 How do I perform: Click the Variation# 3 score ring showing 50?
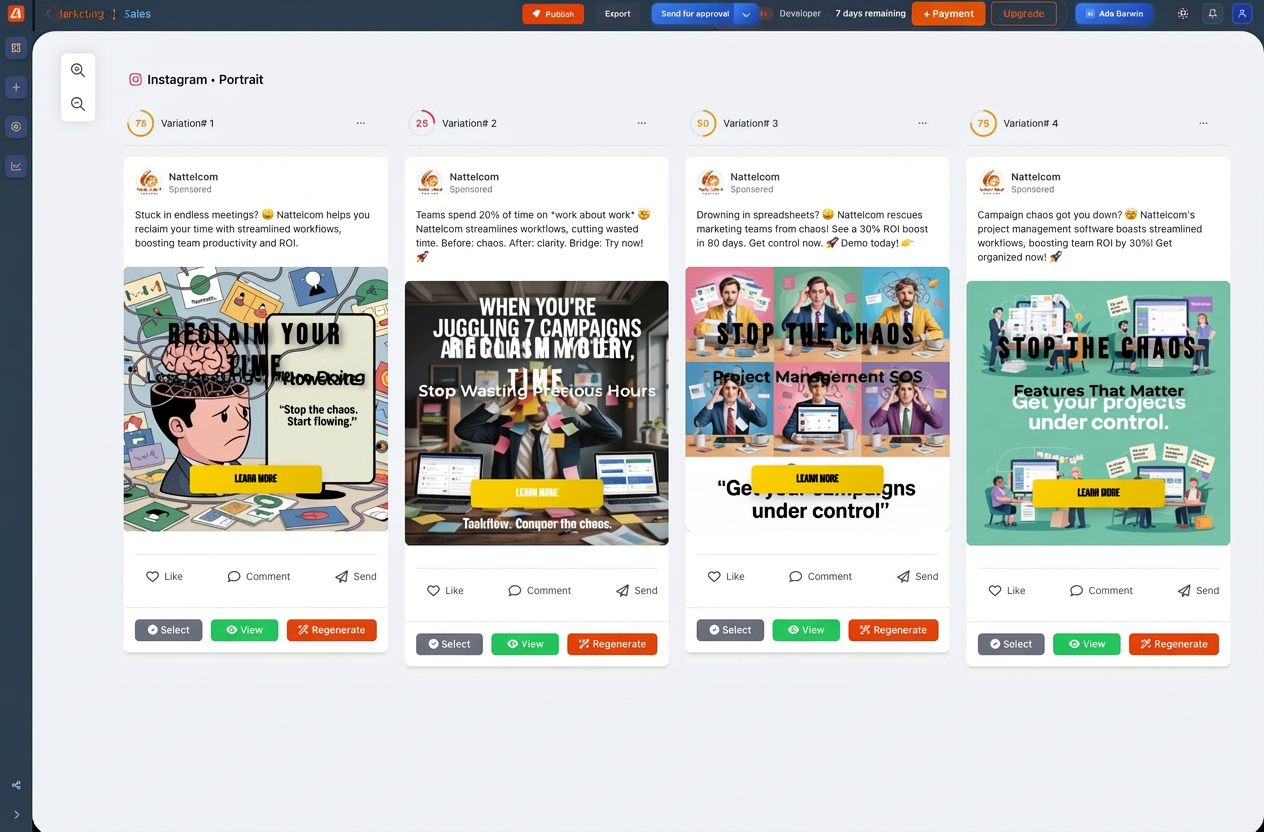coord(703,123)
